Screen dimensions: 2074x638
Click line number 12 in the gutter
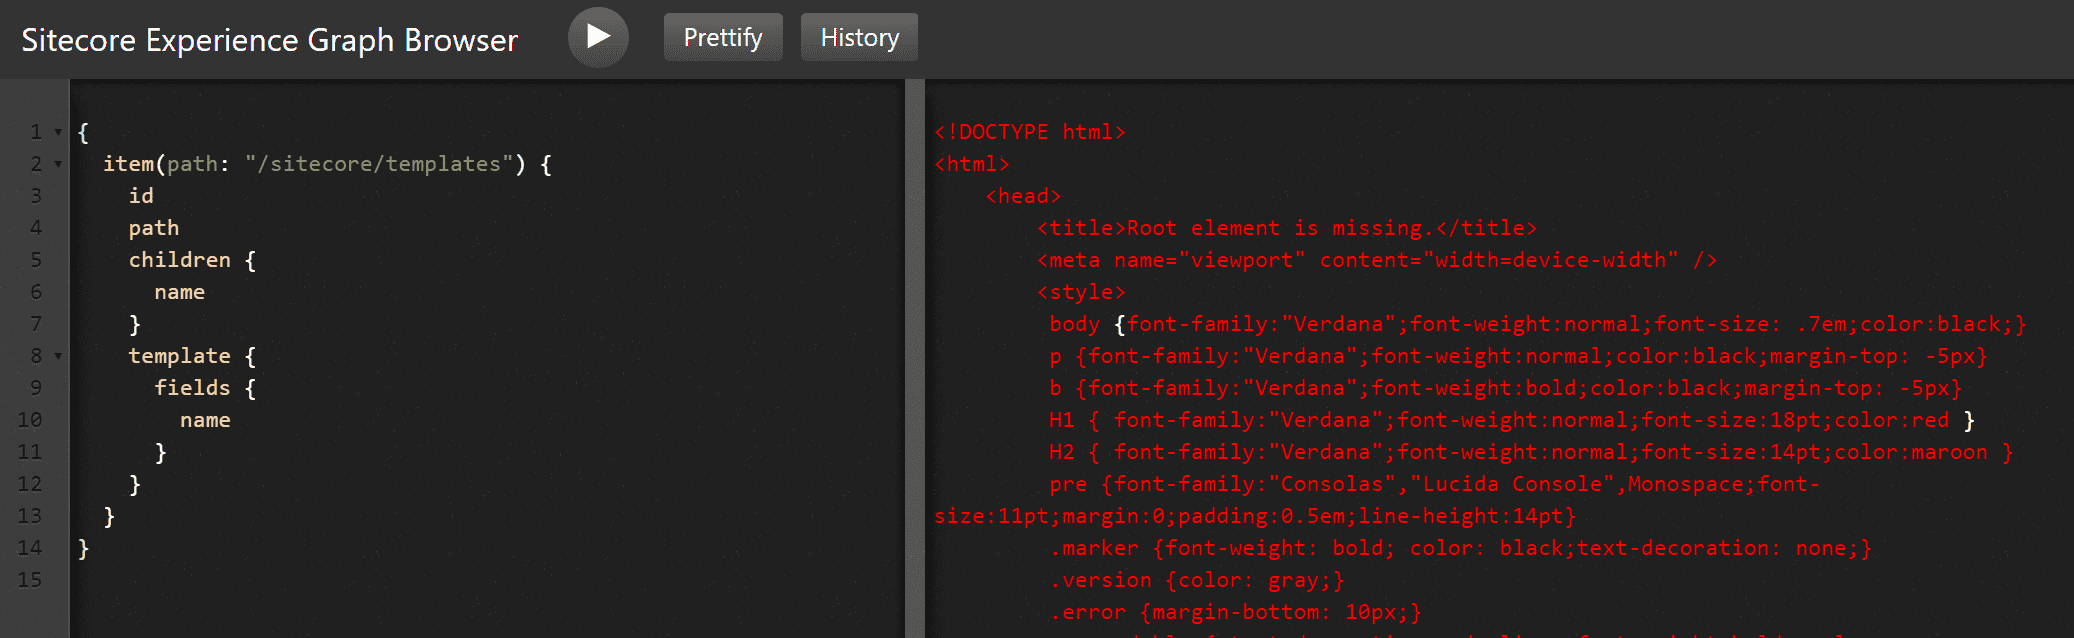30,484
